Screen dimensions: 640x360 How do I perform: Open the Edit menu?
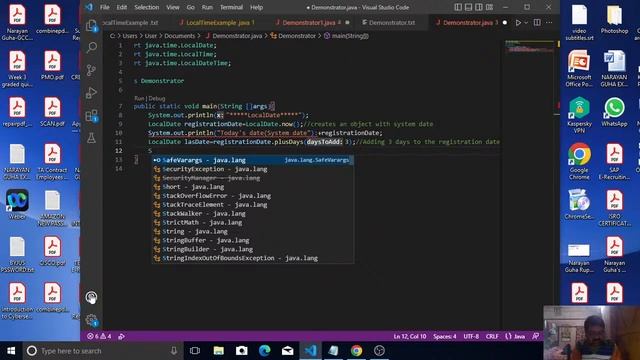click(x=122, y=7)
